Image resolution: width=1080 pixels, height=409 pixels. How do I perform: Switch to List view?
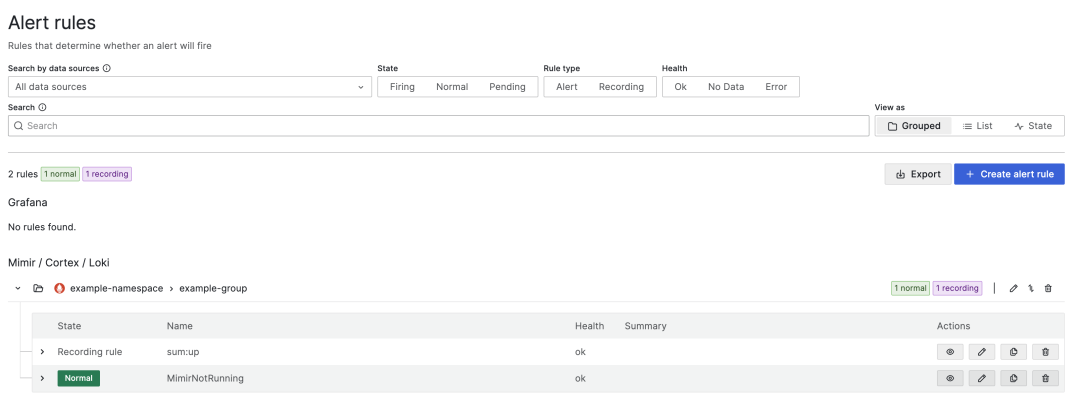pos(977,126)
